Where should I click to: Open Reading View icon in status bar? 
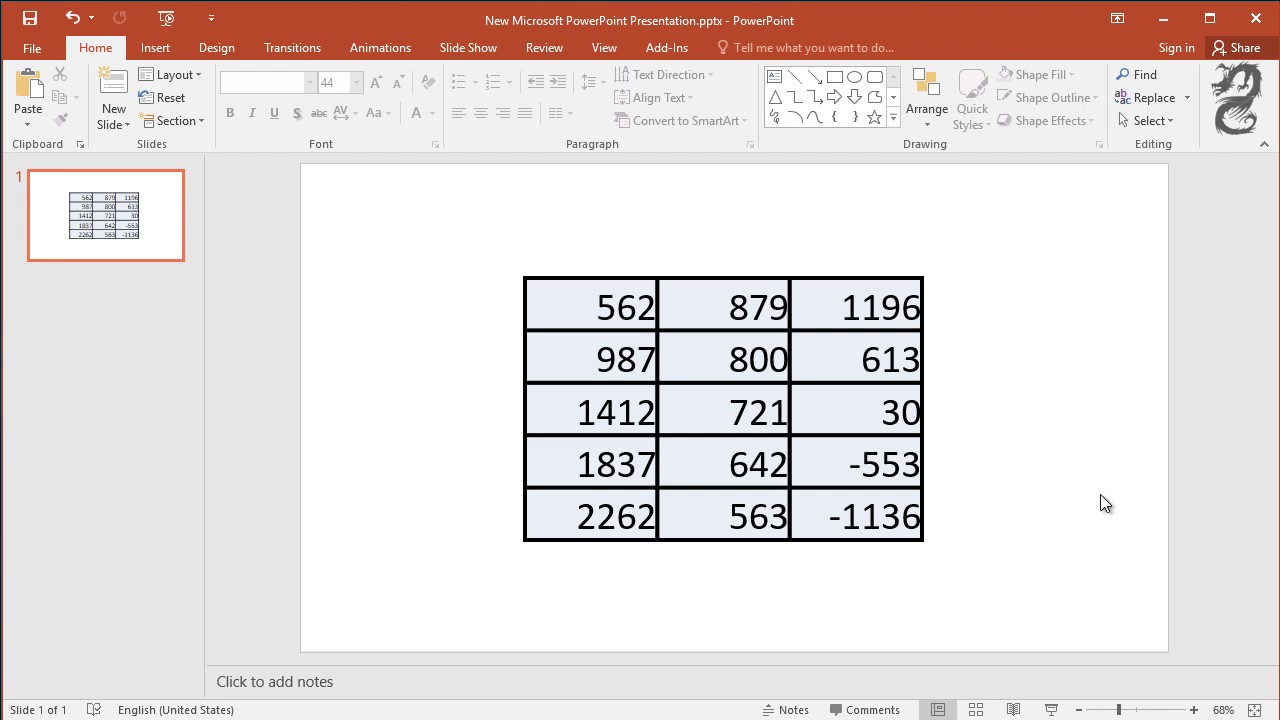1013,710
